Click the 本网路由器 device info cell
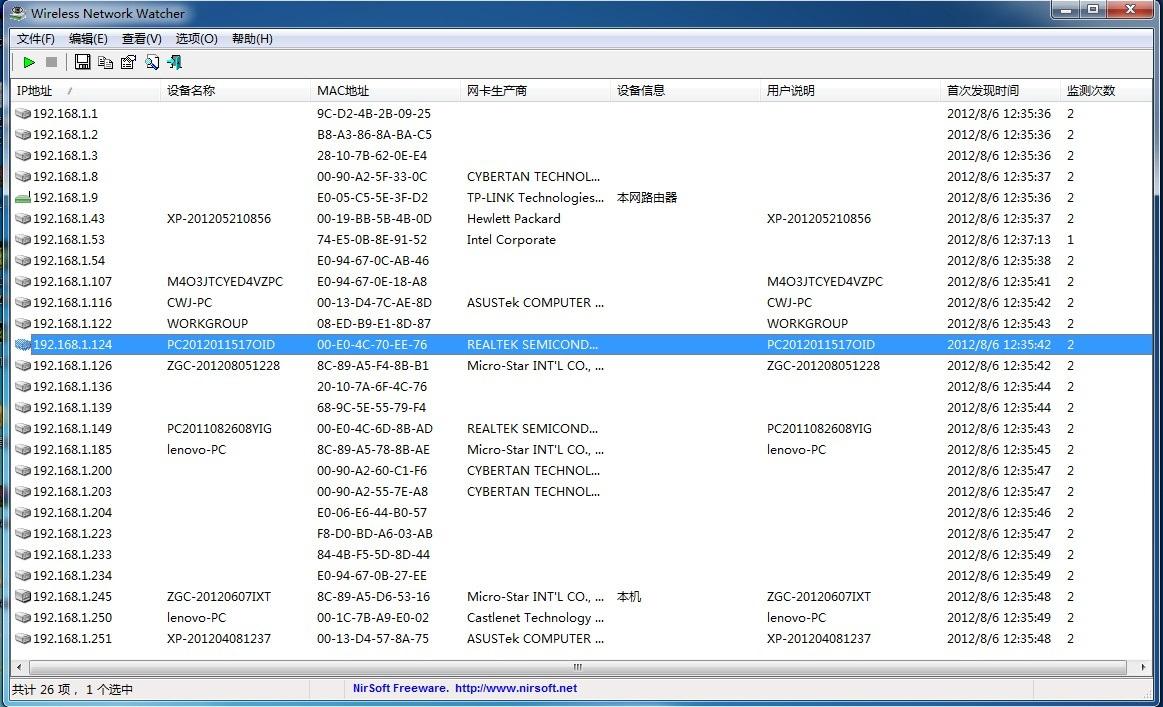1163x707 pixels. 647,197
